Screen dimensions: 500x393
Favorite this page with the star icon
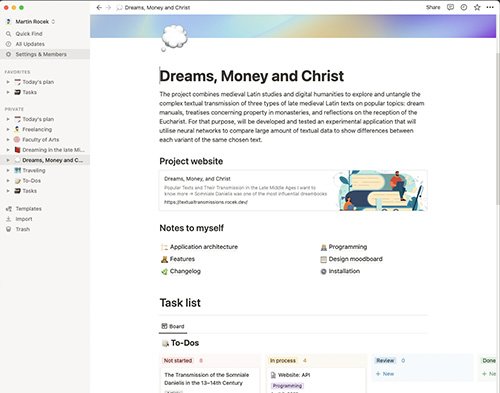pos(477,7)
